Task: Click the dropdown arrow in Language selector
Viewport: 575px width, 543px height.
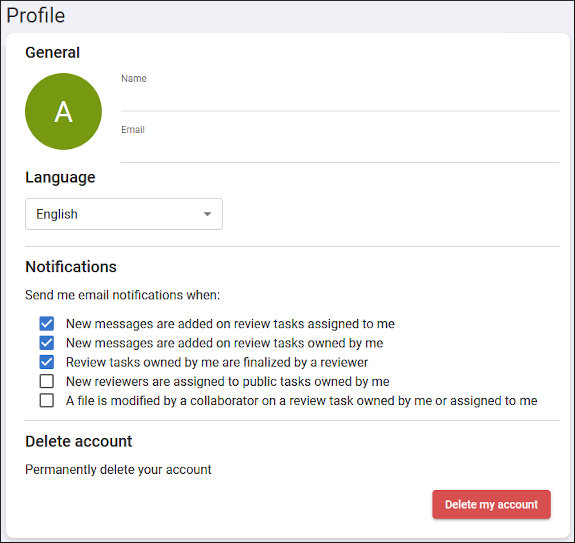Action: 207,214
